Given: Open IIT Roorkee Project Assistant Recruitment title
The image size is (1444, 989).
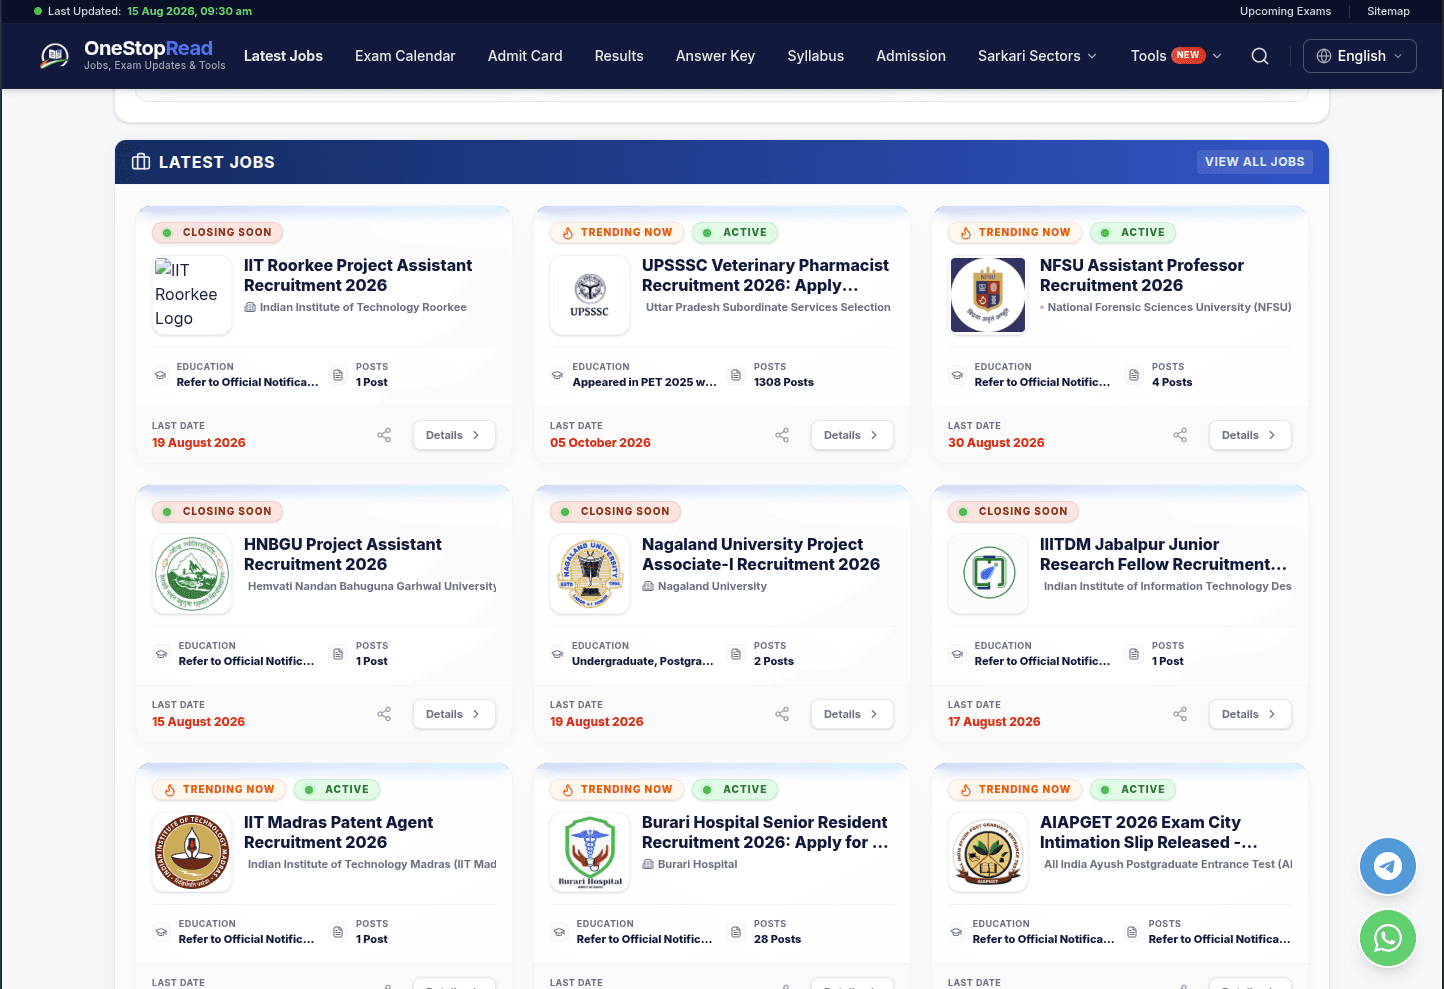Looking at the screenshot, I should tap(358, 275).
